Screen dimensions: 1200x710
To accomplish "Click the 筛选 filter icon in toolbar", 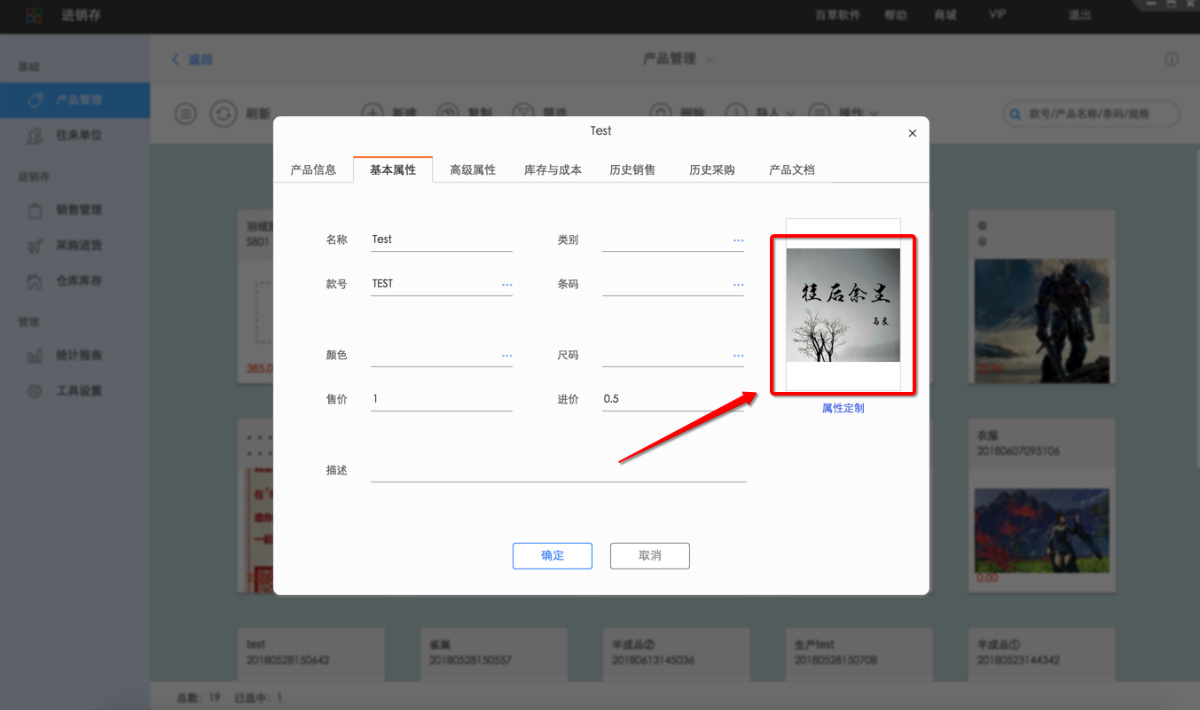I will tap(524, 113).
